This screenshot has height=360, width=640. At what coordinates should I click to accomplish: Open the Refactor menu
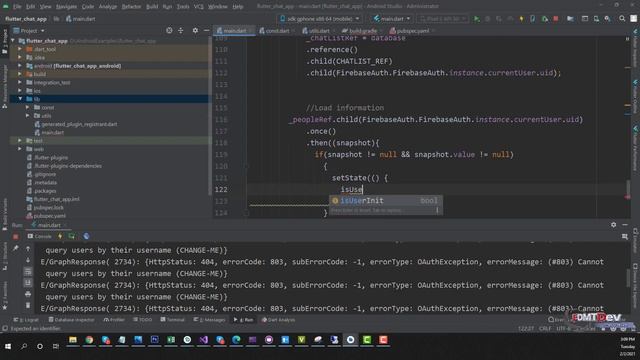pos(131,7)
